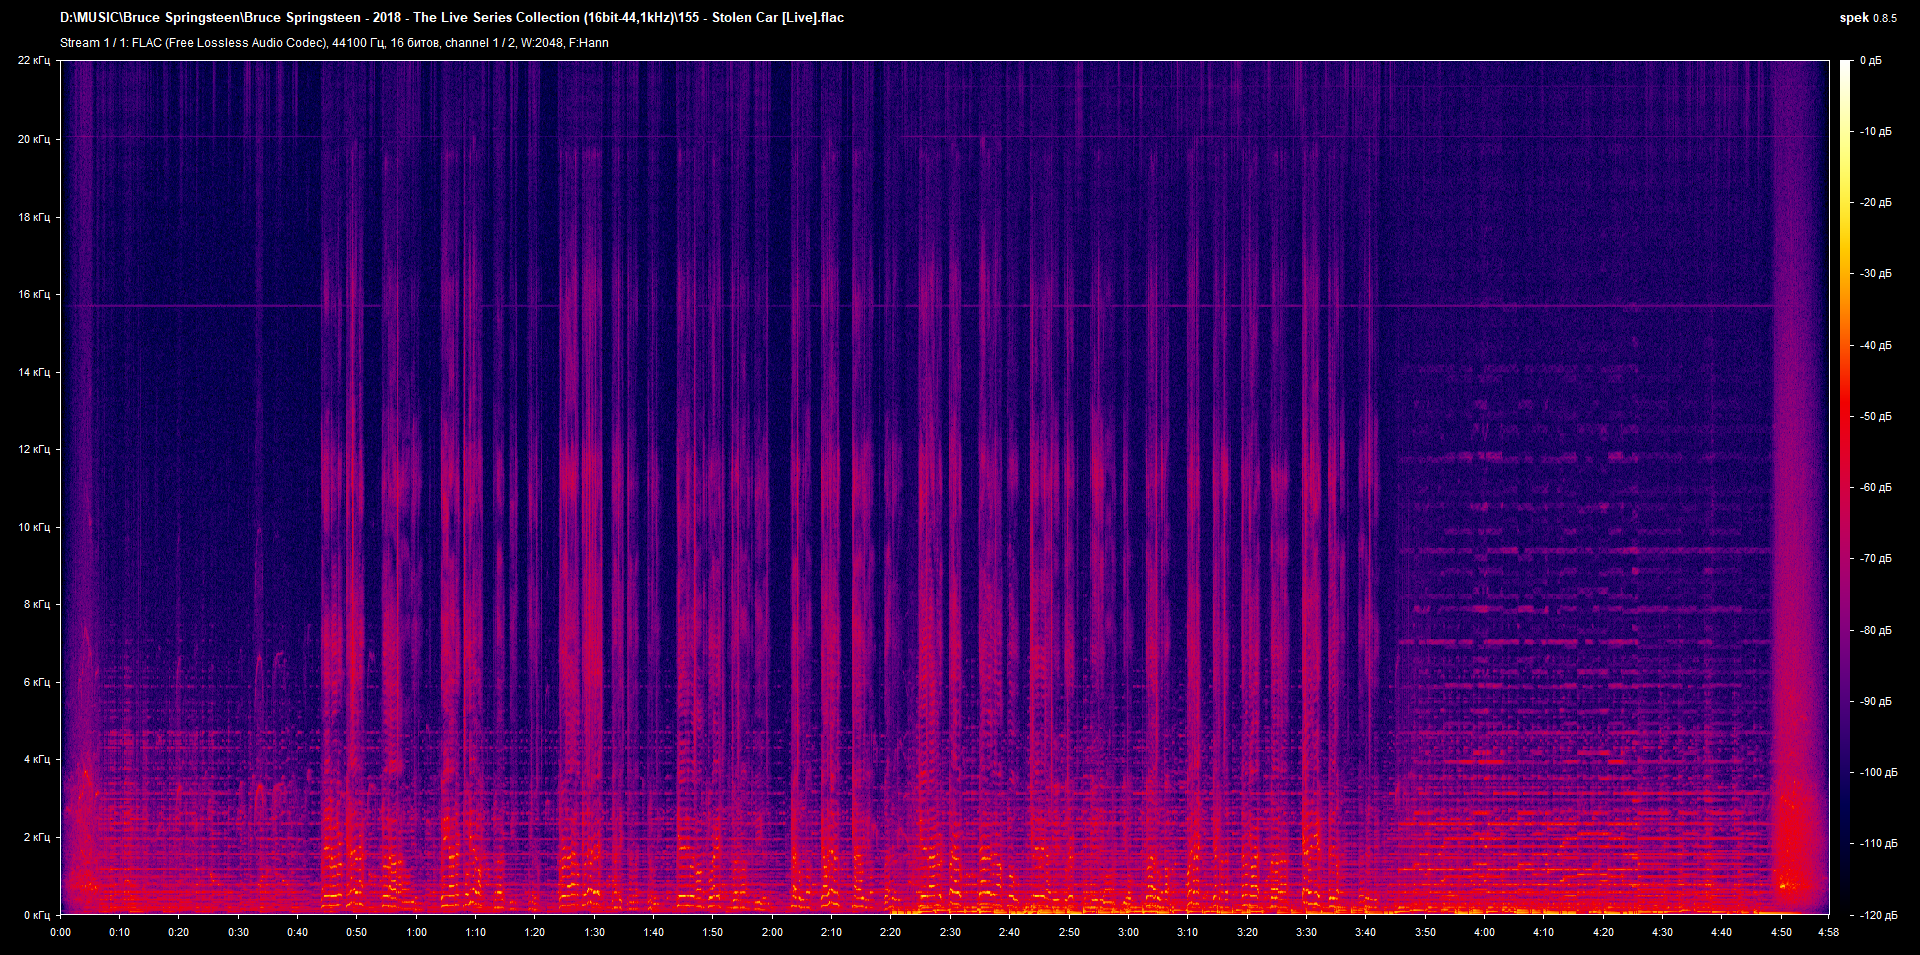Screen dimensions: 1920x955
Task: Click the 4:58 end time marker
Action: click(x=1828, y=932)
